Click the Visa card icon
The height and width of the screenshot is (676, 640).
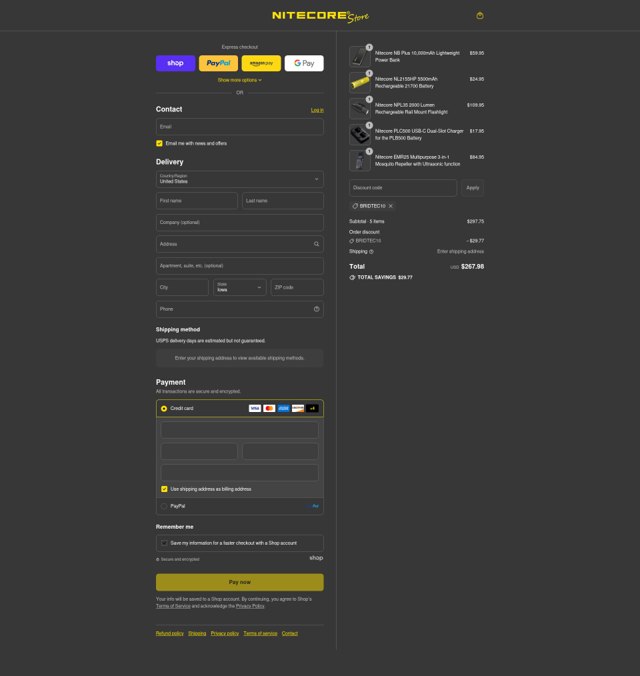255,408
